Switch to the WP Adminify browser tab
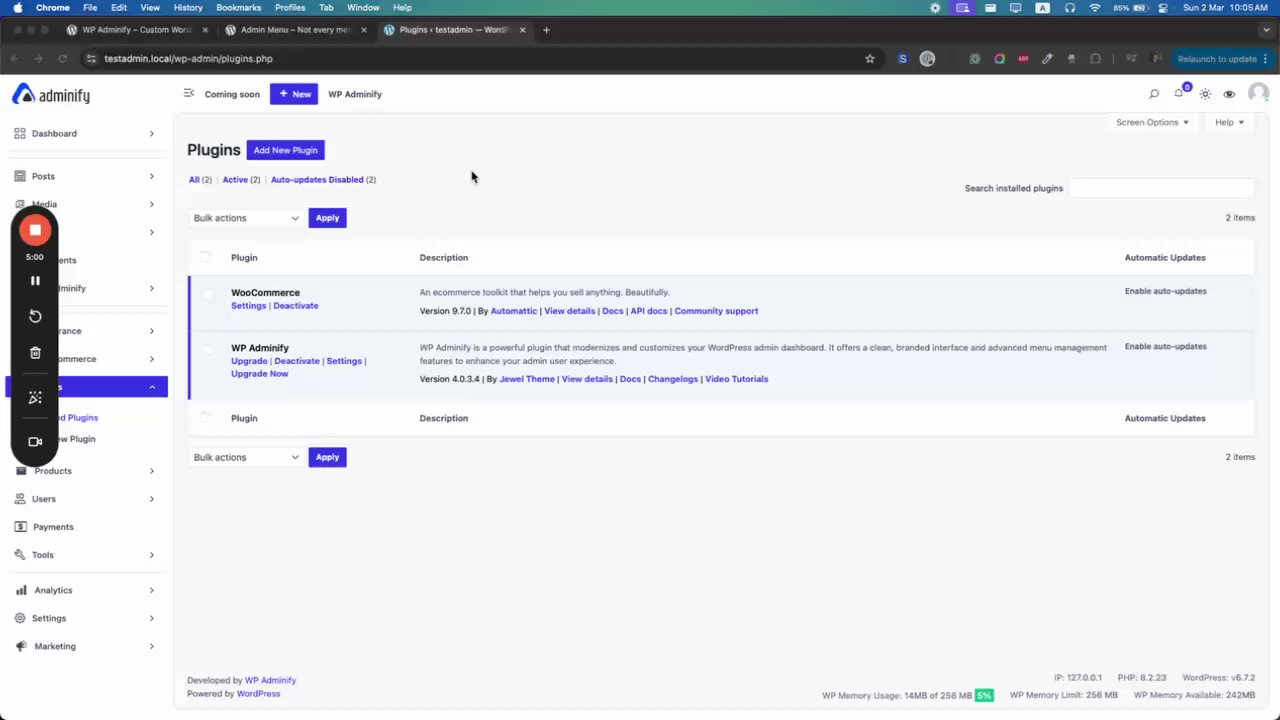Screen dimensions: 1280x720 pos(136,30)
